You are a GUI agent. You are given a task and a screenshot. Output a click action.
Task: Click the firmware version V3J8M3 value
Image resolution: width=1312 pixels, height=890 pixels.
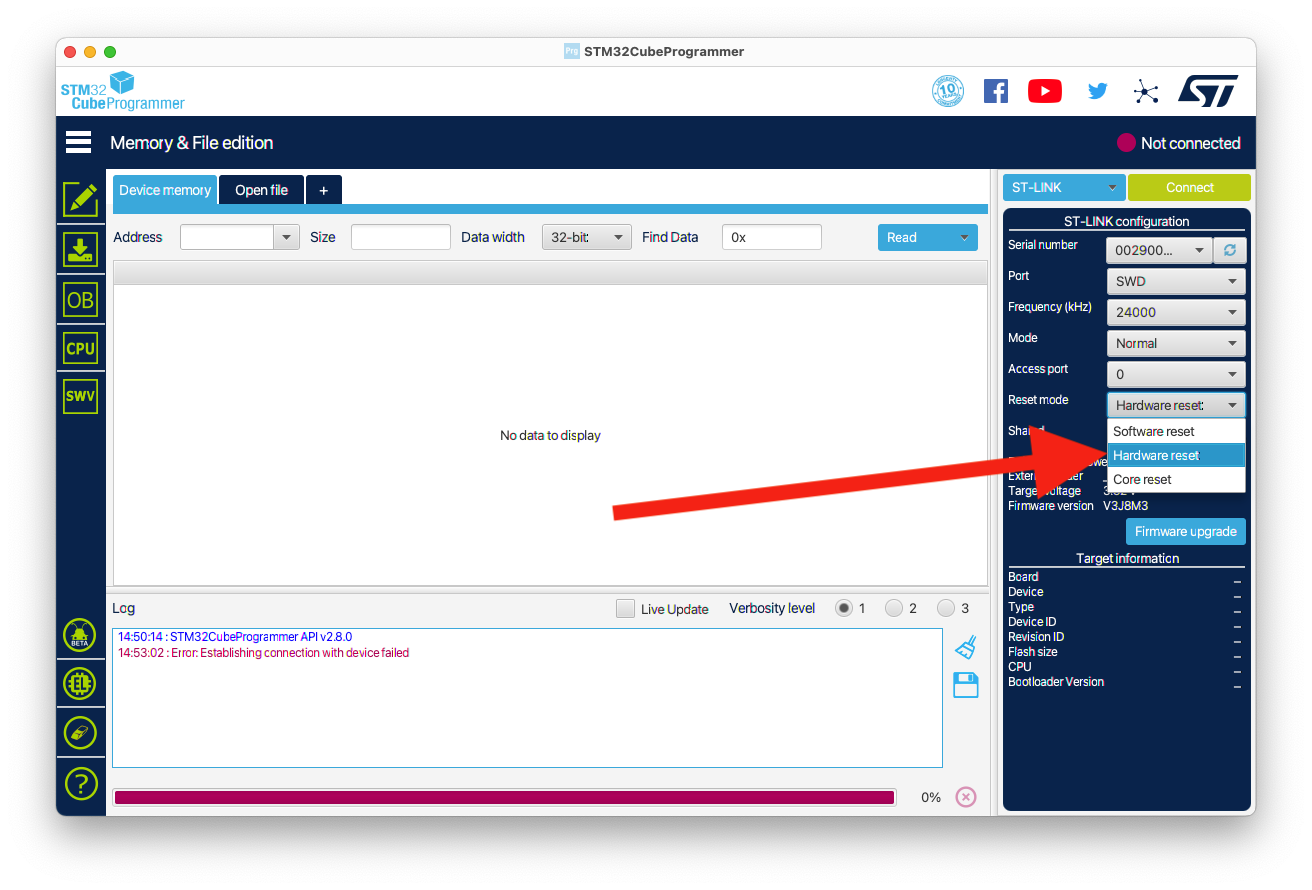point(1125,506)
